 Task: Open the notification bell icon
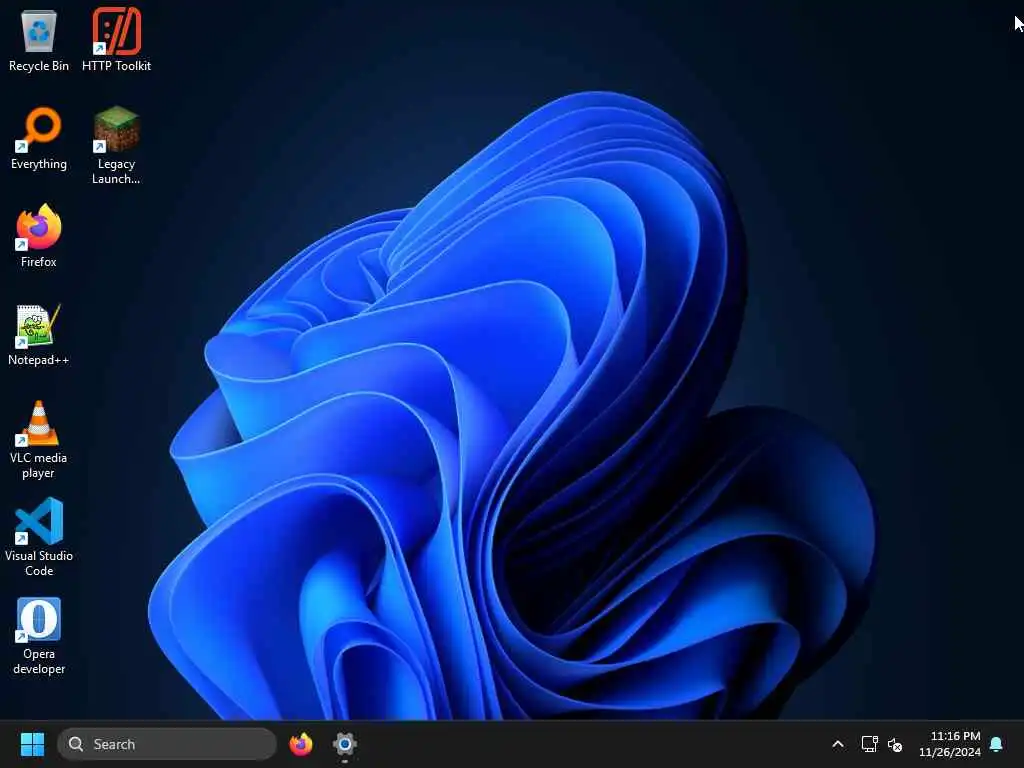pyautogui.click(x=997, y=744)
